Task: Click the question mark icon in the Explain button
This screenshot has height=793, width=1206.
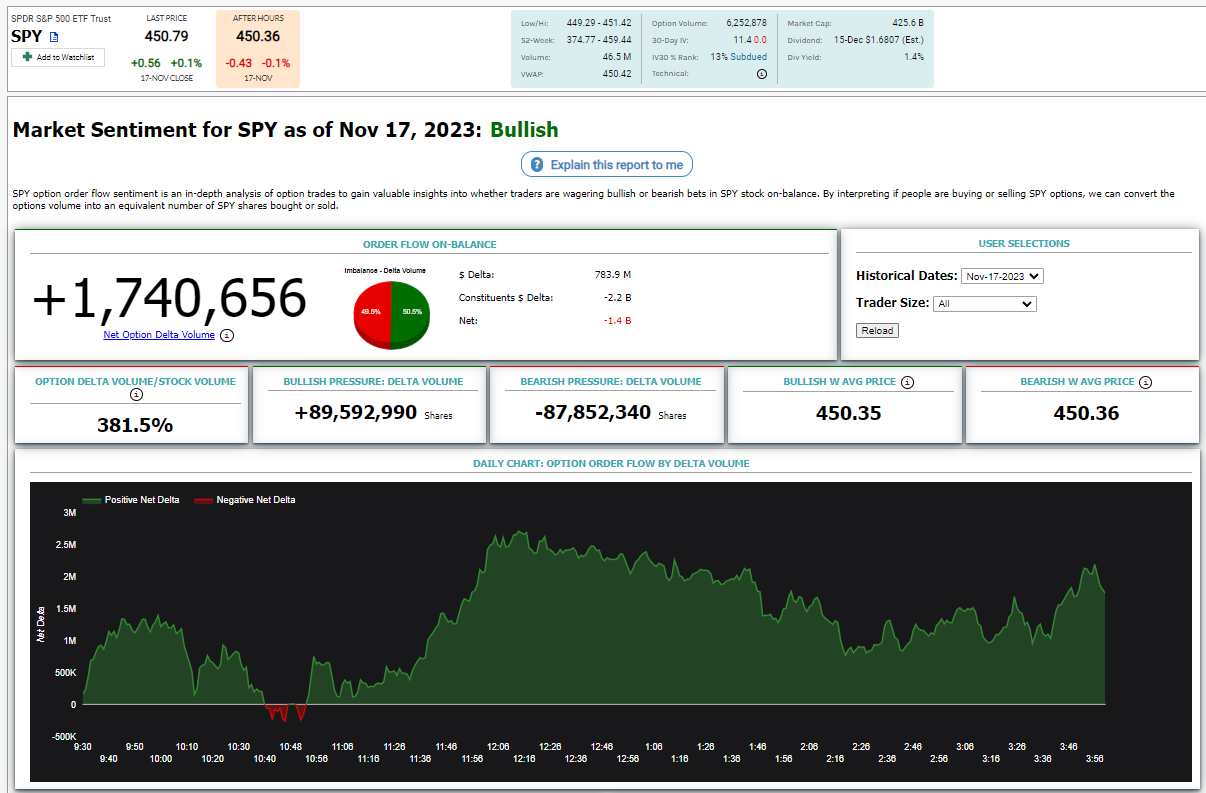Action: pyautogui.click(x=537, y=165)
